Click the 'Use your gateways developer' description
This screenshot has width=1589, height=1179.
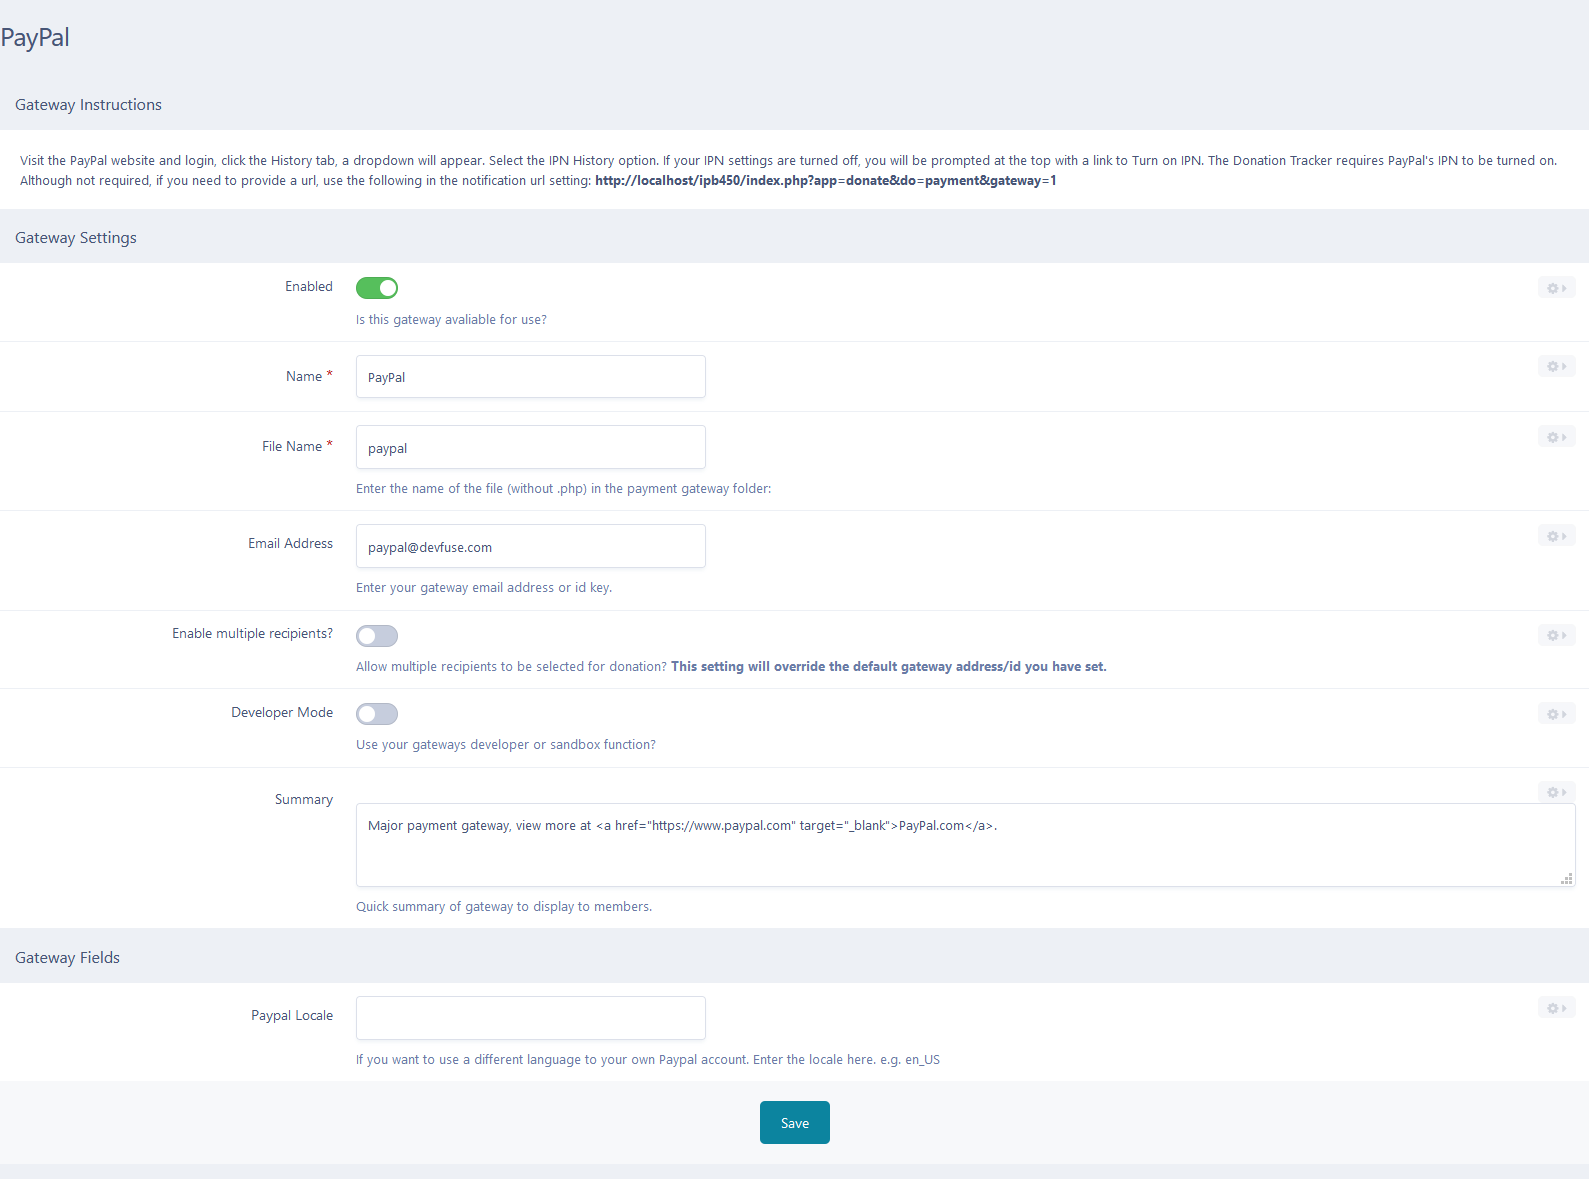506,745
